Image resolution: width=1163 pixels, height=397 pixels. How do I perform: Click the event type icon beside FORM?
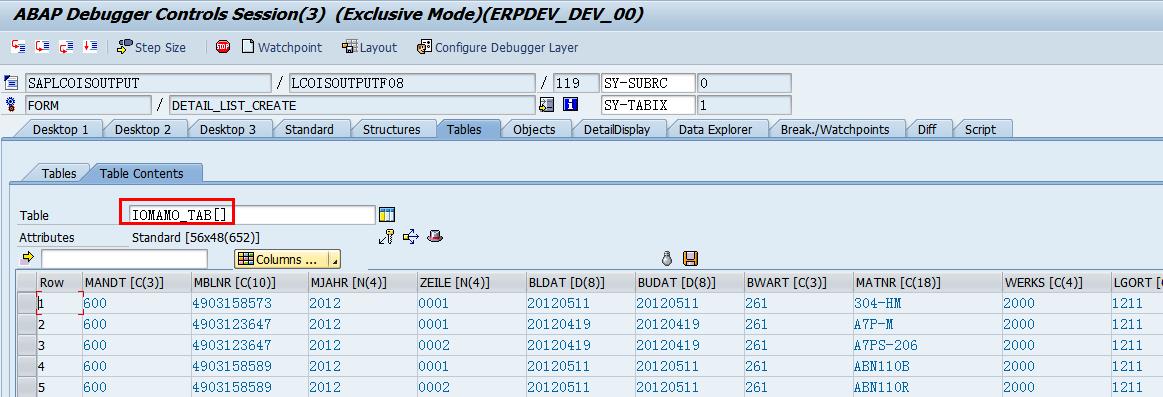pos(11,105)
